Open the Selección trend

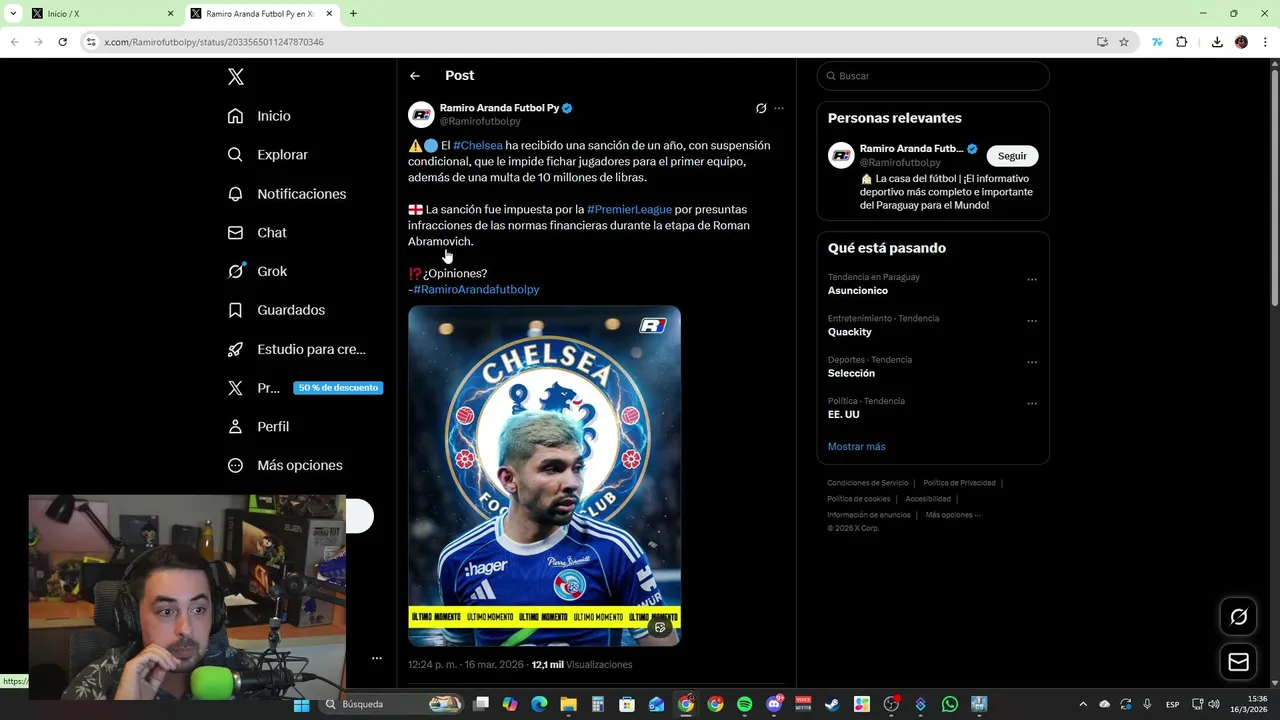[851, 374]
